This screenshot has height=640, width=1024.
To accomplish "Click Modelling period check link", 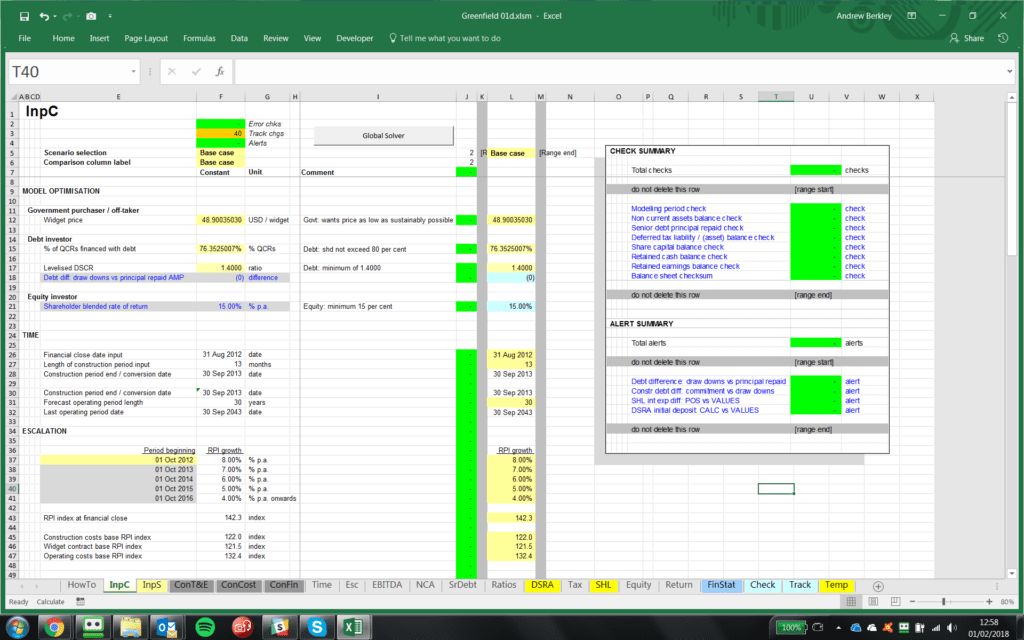I will click(x=668, y=209).
